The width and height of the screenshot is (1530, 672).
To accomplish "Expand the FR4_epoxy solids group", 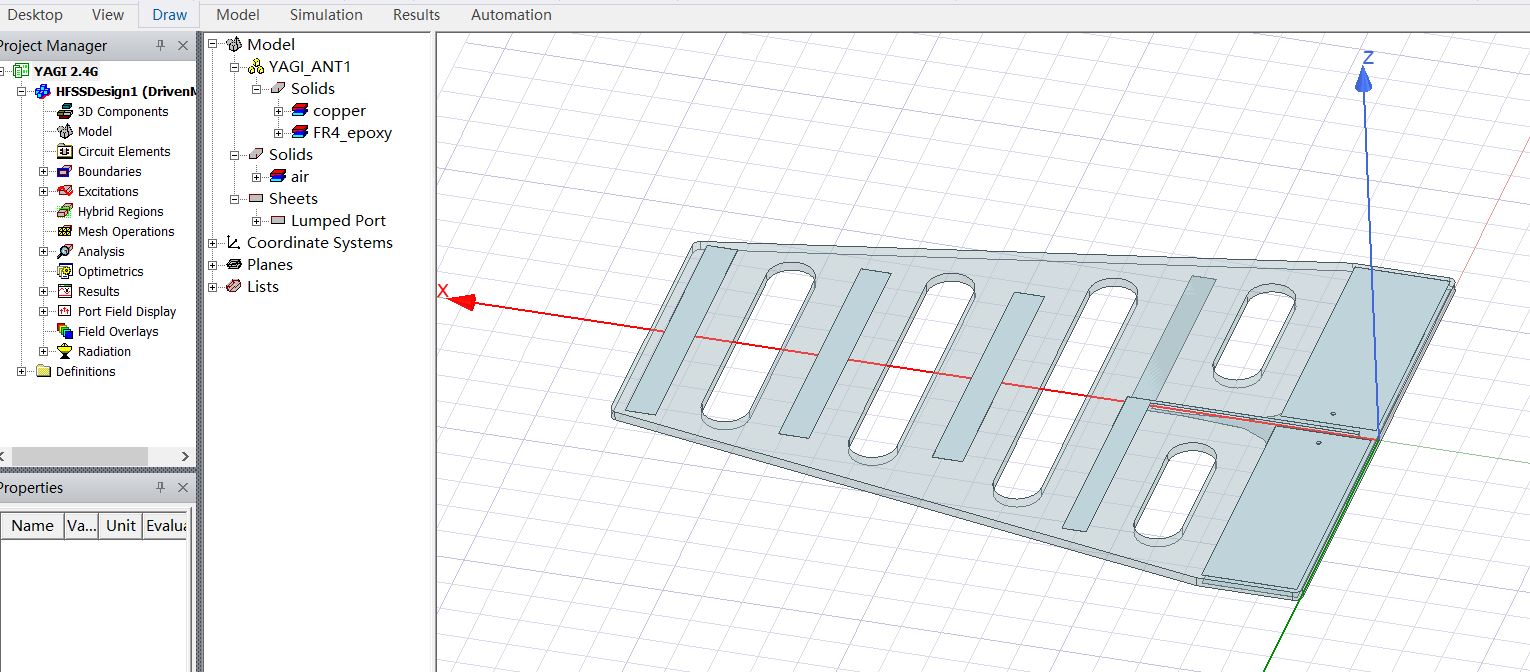I will click(279, 133).
